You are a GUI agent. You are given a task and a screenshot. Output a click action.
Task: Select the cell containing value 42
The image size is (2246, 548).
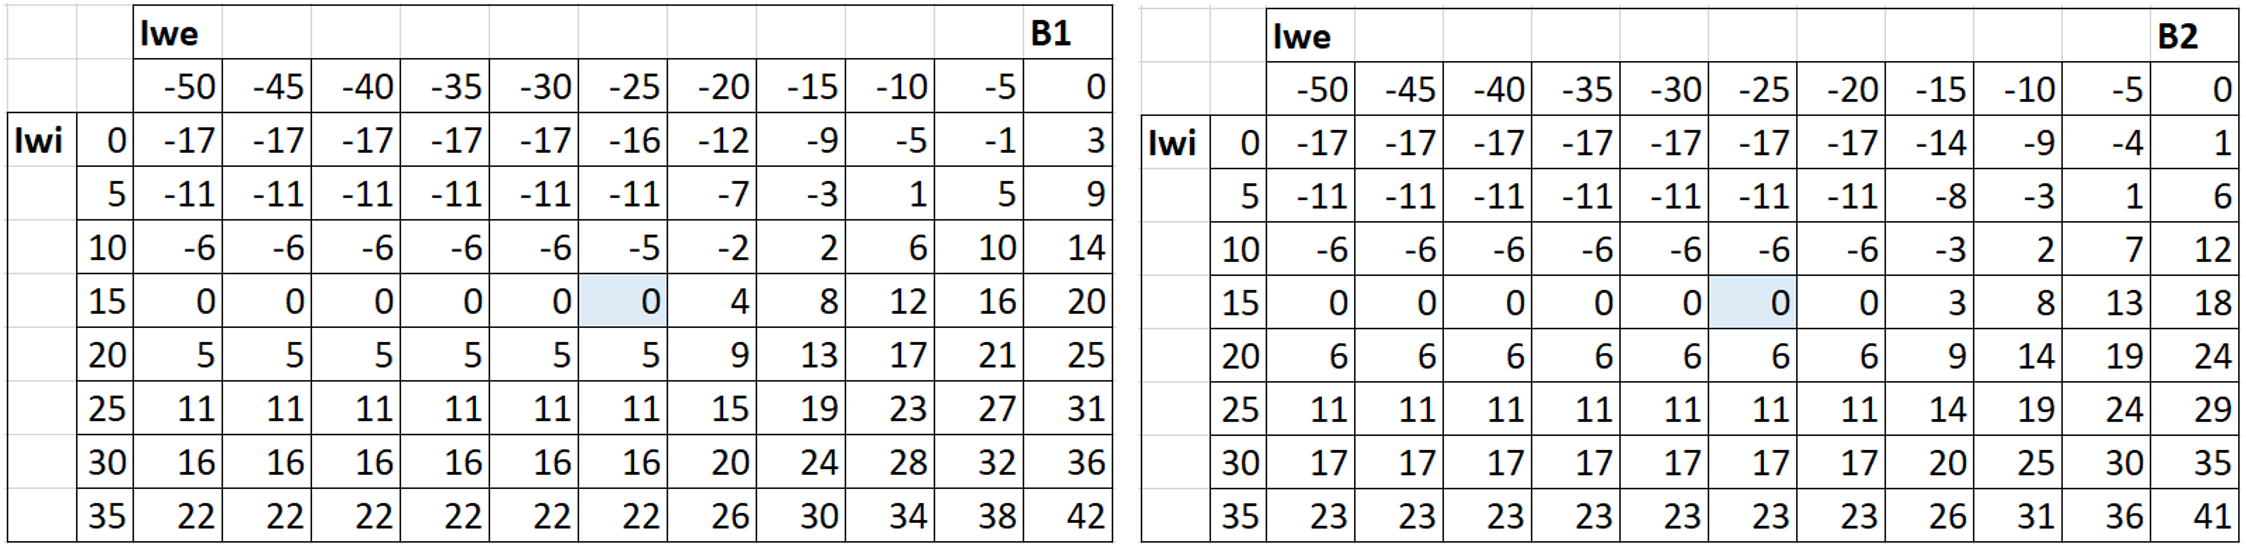pos(1068,516)
